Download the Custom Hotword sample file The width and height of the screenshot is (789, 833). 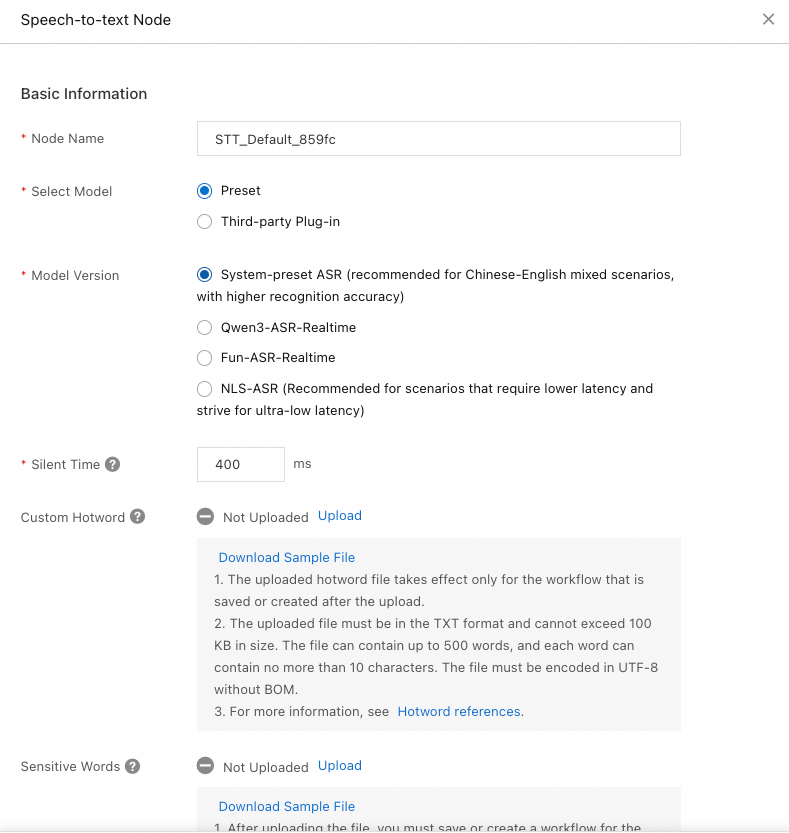[x=286, y=558]
